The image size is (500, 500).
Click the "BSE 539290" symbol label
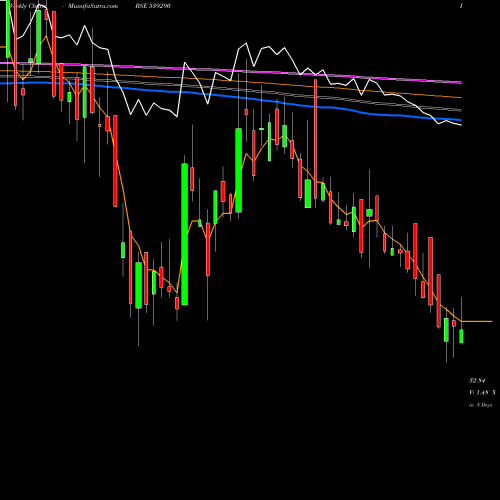pos(153,6)
